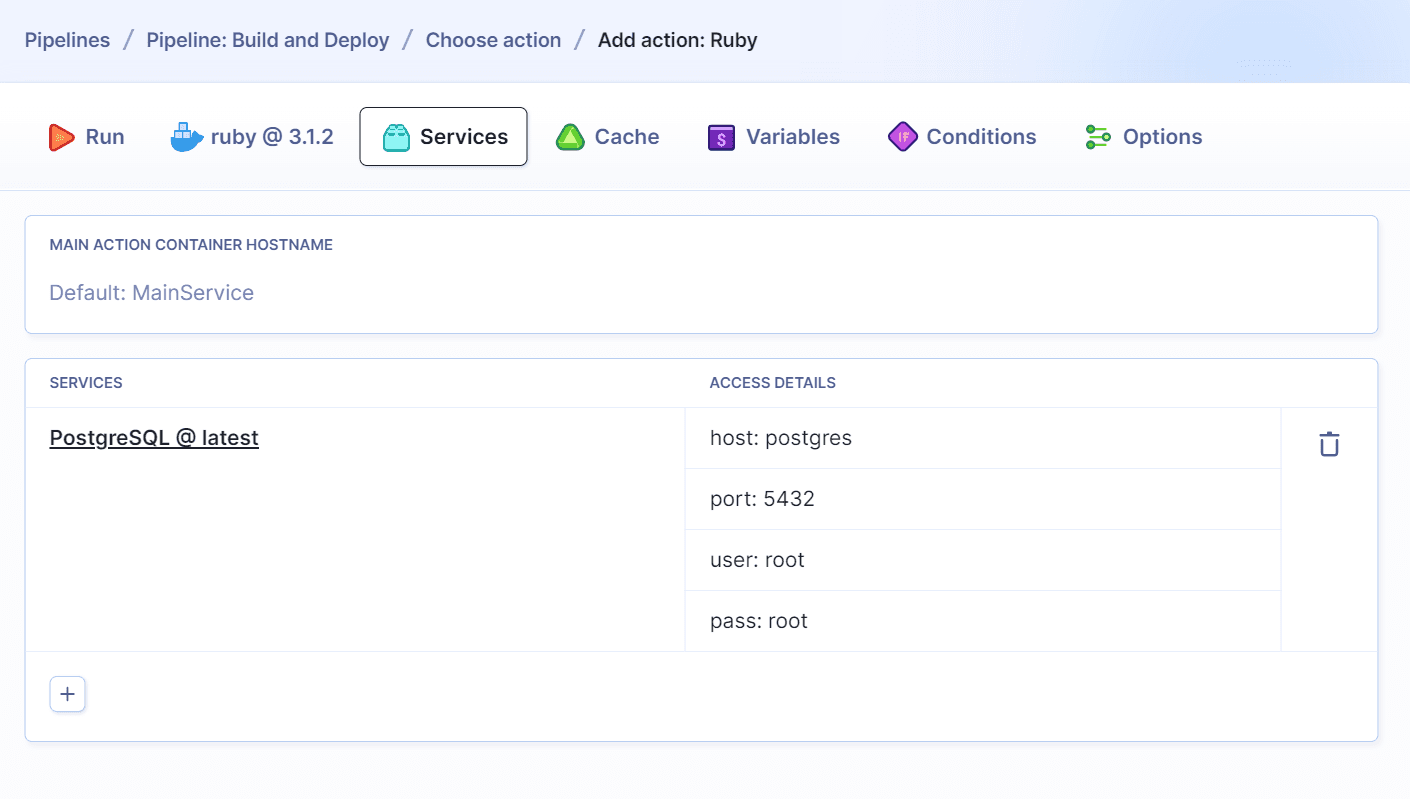Viewport: 1410px width, 799px height.
Task: Navigate to Pipelines breadcrumb
Action: click(67, 40)
